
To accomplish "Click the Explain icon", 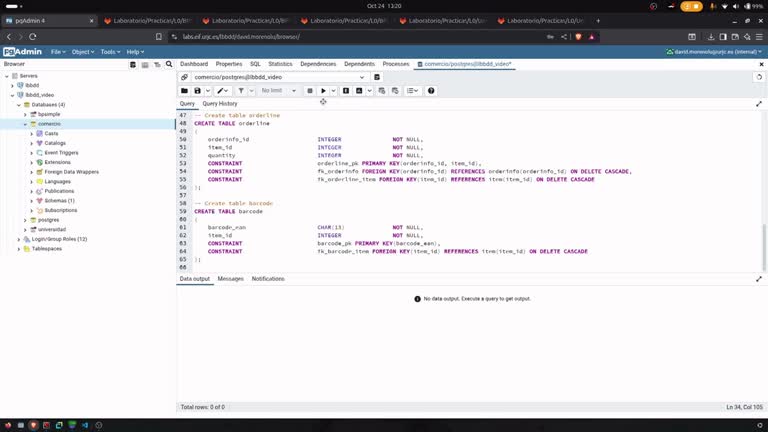I will tap(346, 91).
